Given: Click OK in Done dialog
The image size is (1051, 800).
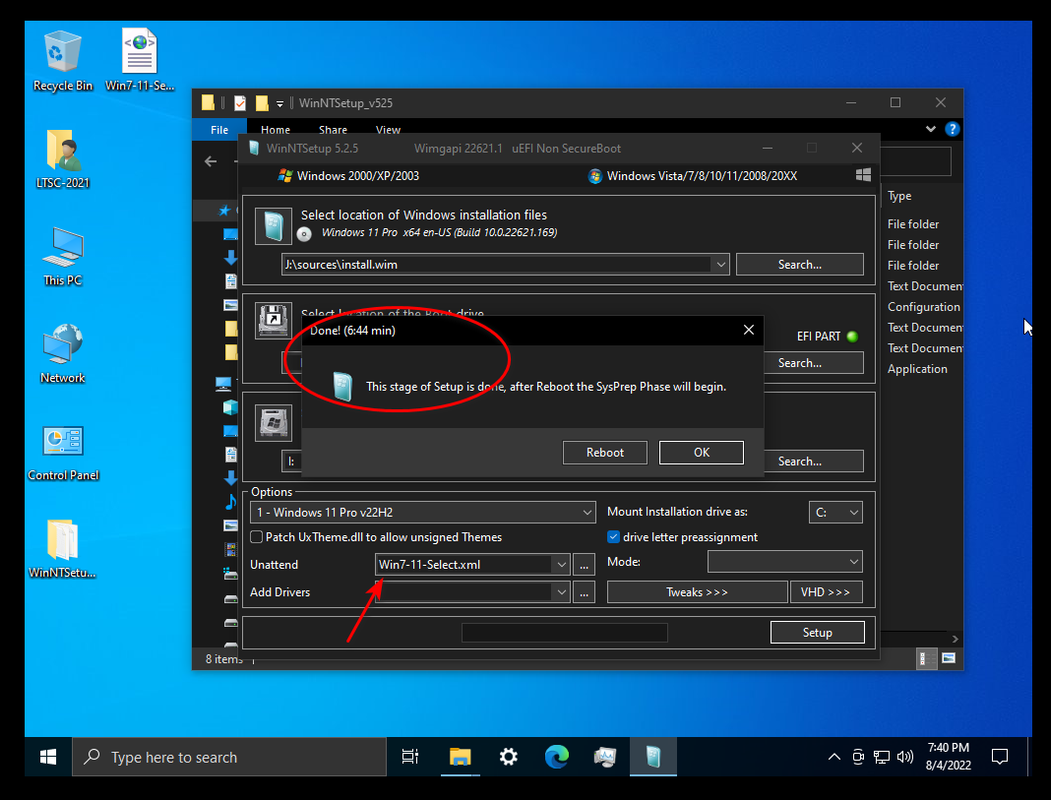Looking at the screenshot, I should (x=701, y=452).
